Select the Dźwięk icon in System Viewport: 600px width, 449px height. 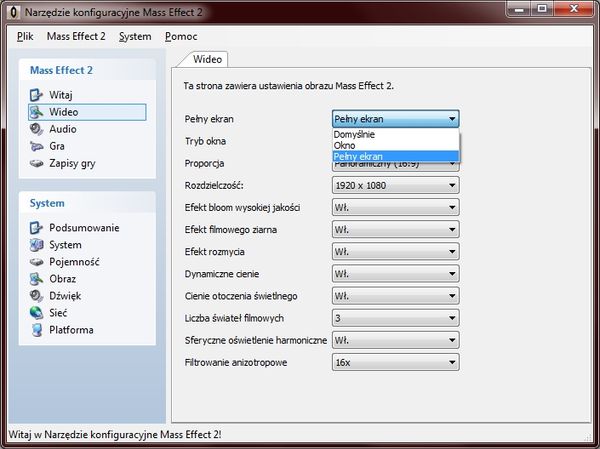37,296
